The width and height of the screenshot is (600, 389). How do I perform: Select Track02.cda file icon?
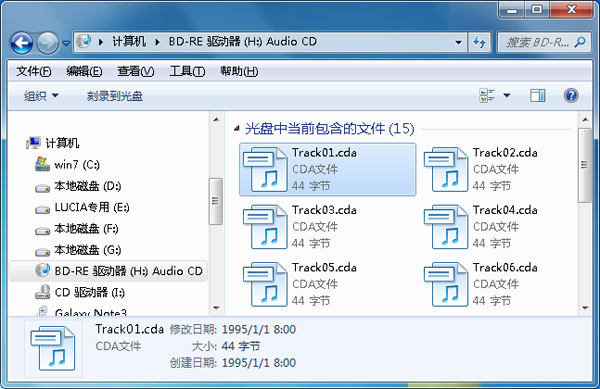[446, 169]
